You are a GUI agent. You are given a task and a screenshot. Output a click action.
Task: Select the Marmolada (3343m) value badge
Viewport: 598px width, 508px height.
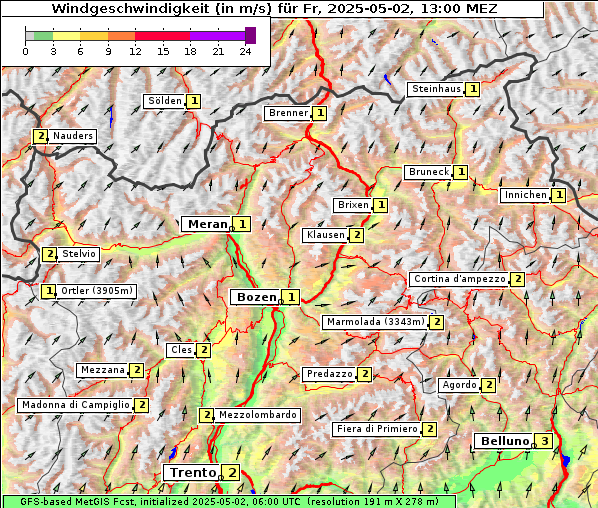(x=437, y=322)
